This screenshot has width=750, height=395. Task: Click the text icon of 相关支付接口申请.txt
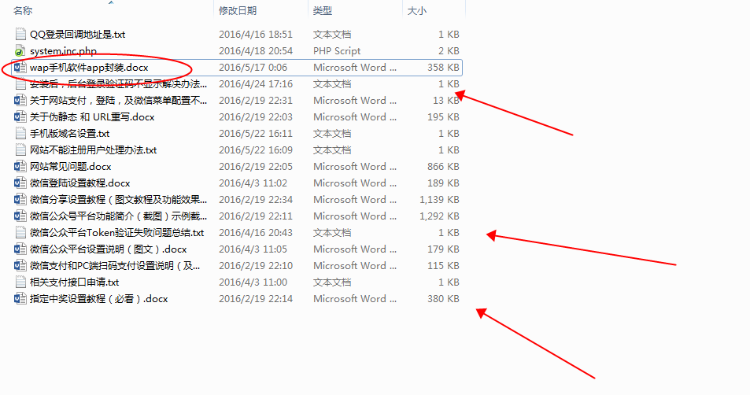(20, 282)
